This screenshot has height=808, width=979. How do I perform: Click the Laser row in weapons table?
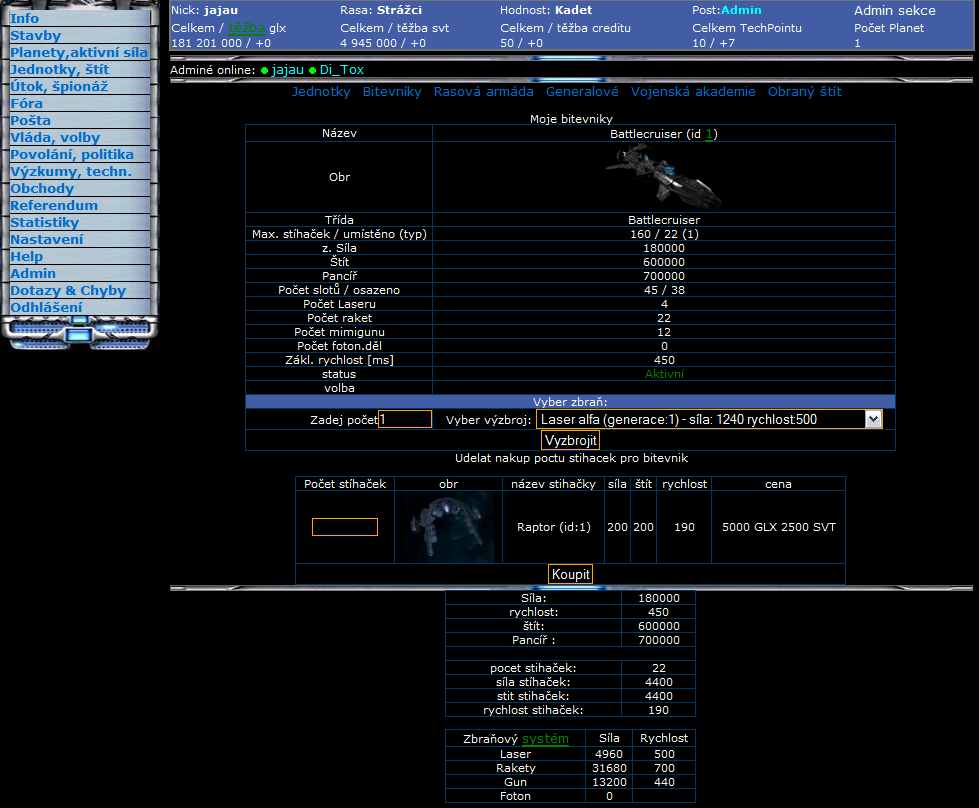pos(570,754)
